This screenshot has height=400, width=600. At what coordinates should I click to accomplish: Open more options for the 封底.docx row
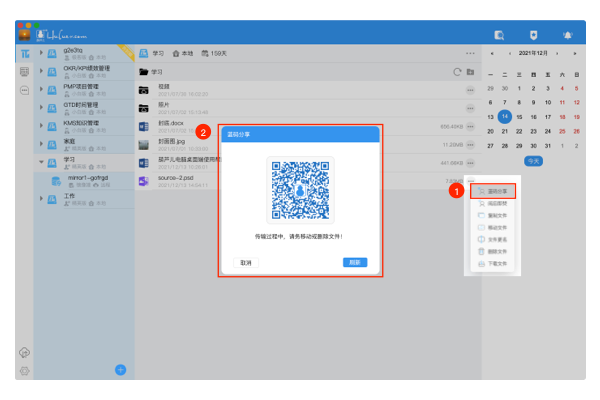pos(470,126)
